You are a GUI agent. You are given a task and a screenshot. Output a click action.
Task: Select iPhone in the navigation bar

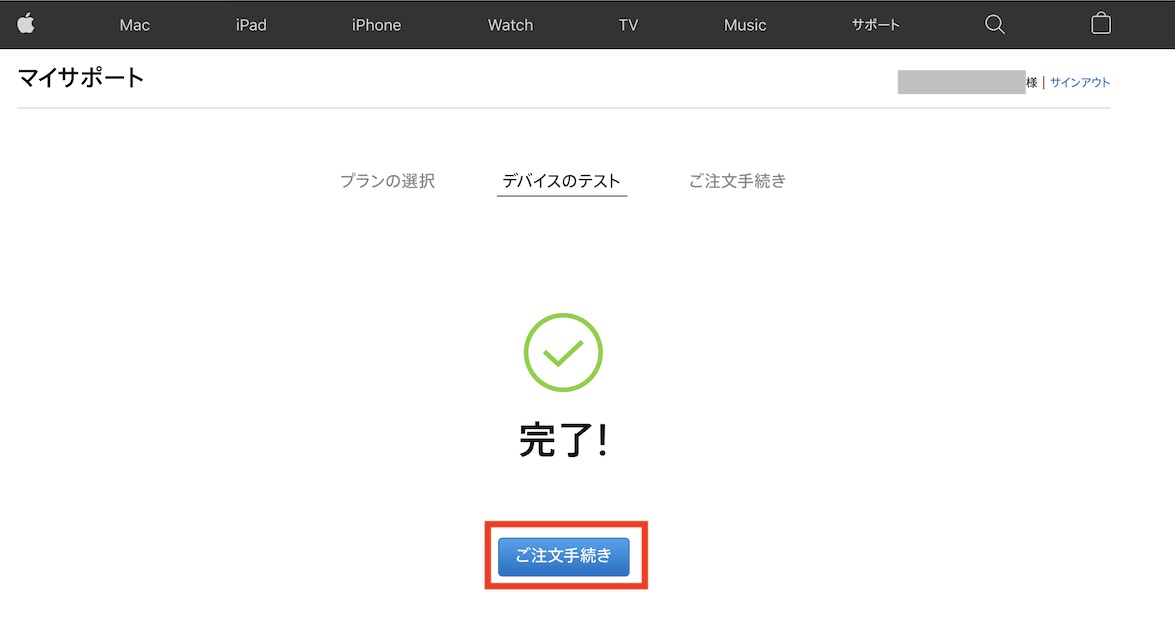click(376, 25)
